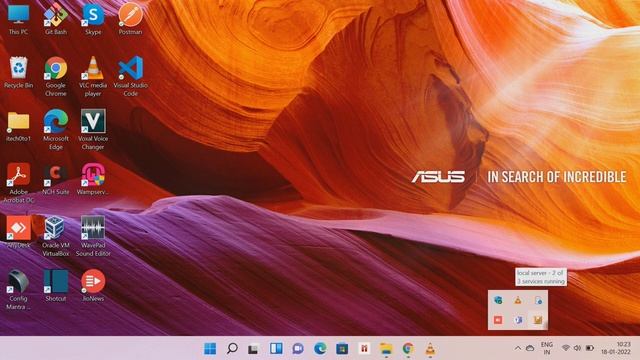Select Visual Studio Code desktop icon
The height and width of the screenshot is (360, 640).
[131, 77]
